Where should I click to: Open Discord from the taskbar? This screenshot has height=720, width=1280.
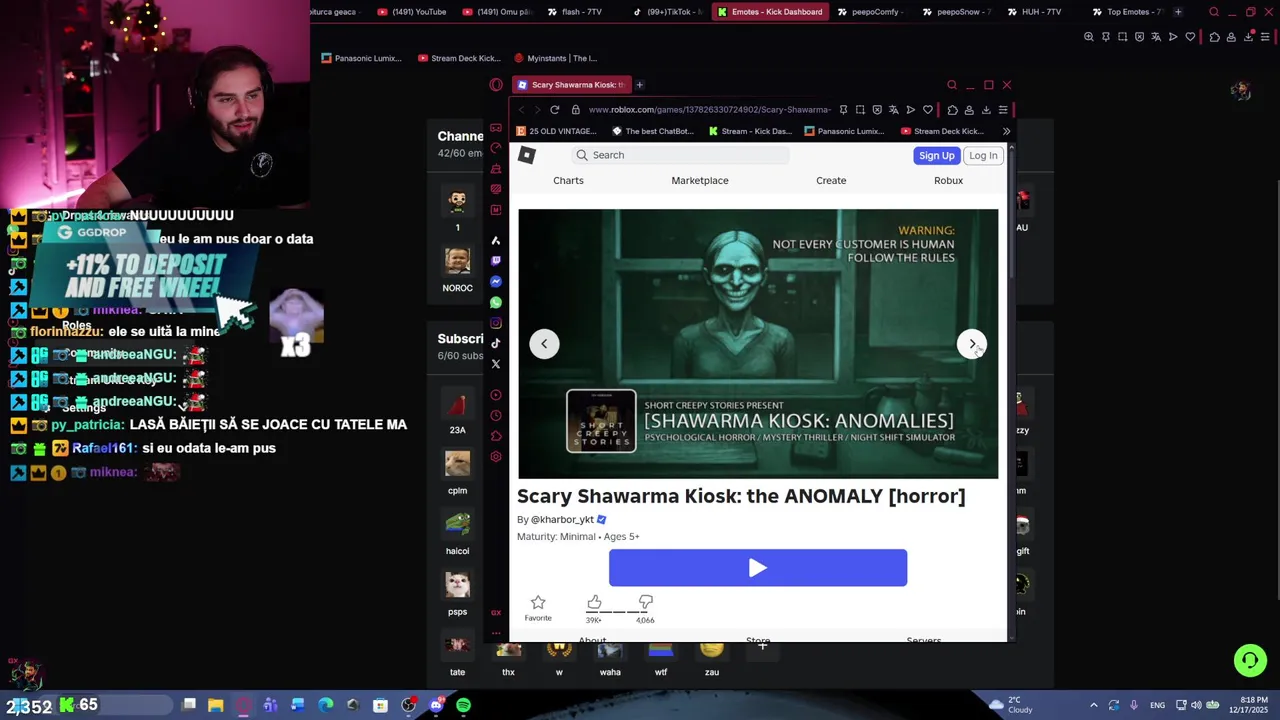click(436, 705)
